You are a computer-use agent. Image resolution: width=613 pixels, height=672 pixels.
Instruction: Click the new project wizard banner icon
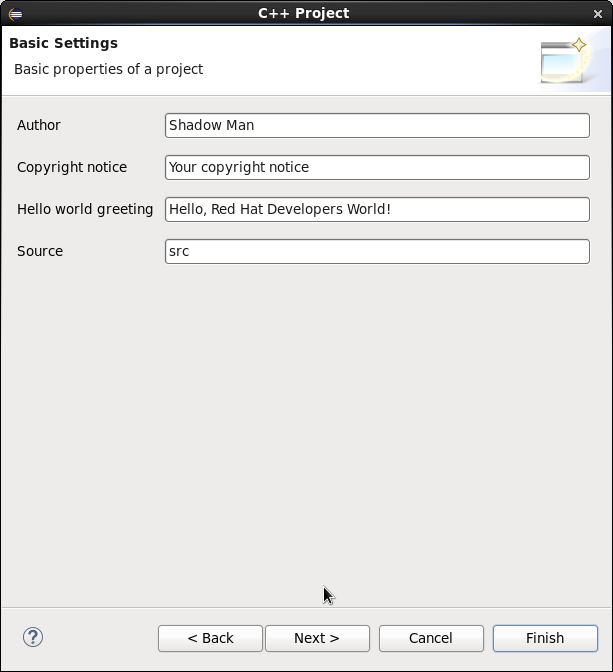click(x=563, y=61)
